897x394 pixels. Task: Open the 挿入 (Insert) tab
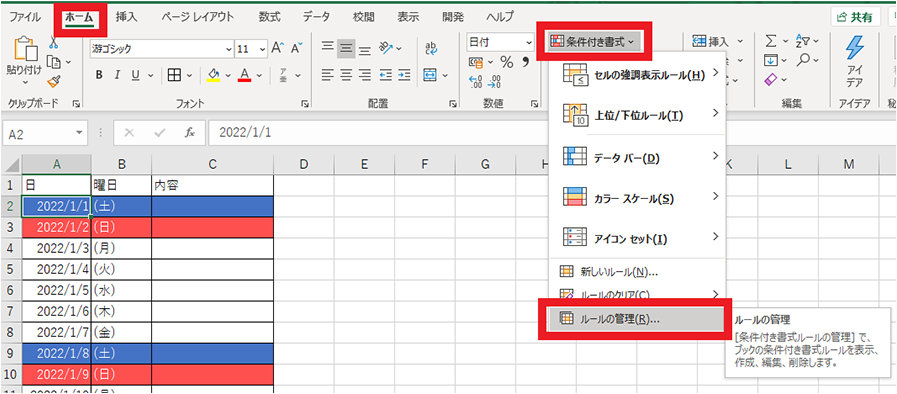pos(126,17)
